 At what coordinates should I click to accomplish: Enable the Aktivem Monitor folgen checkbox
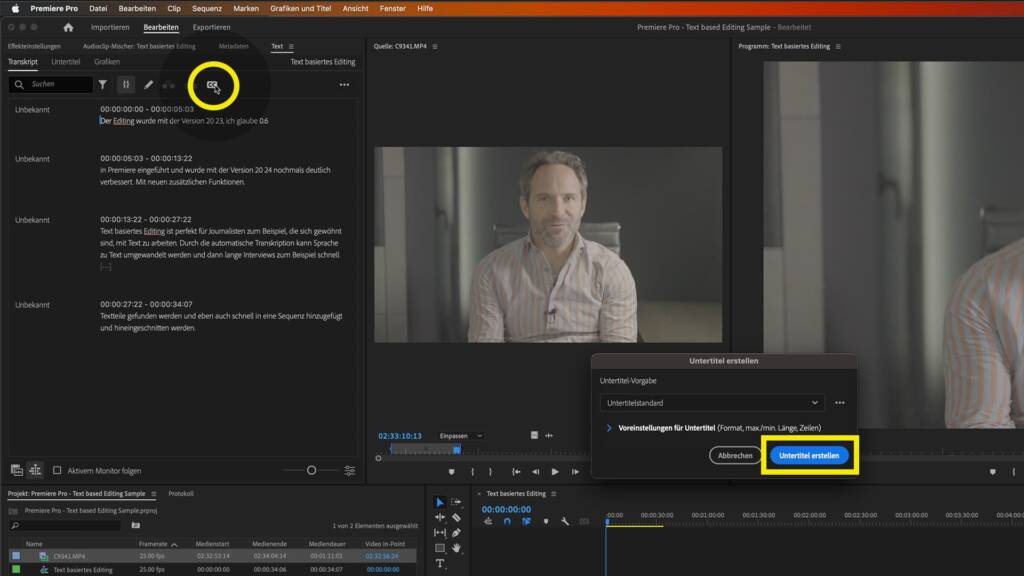coord(57,470)
